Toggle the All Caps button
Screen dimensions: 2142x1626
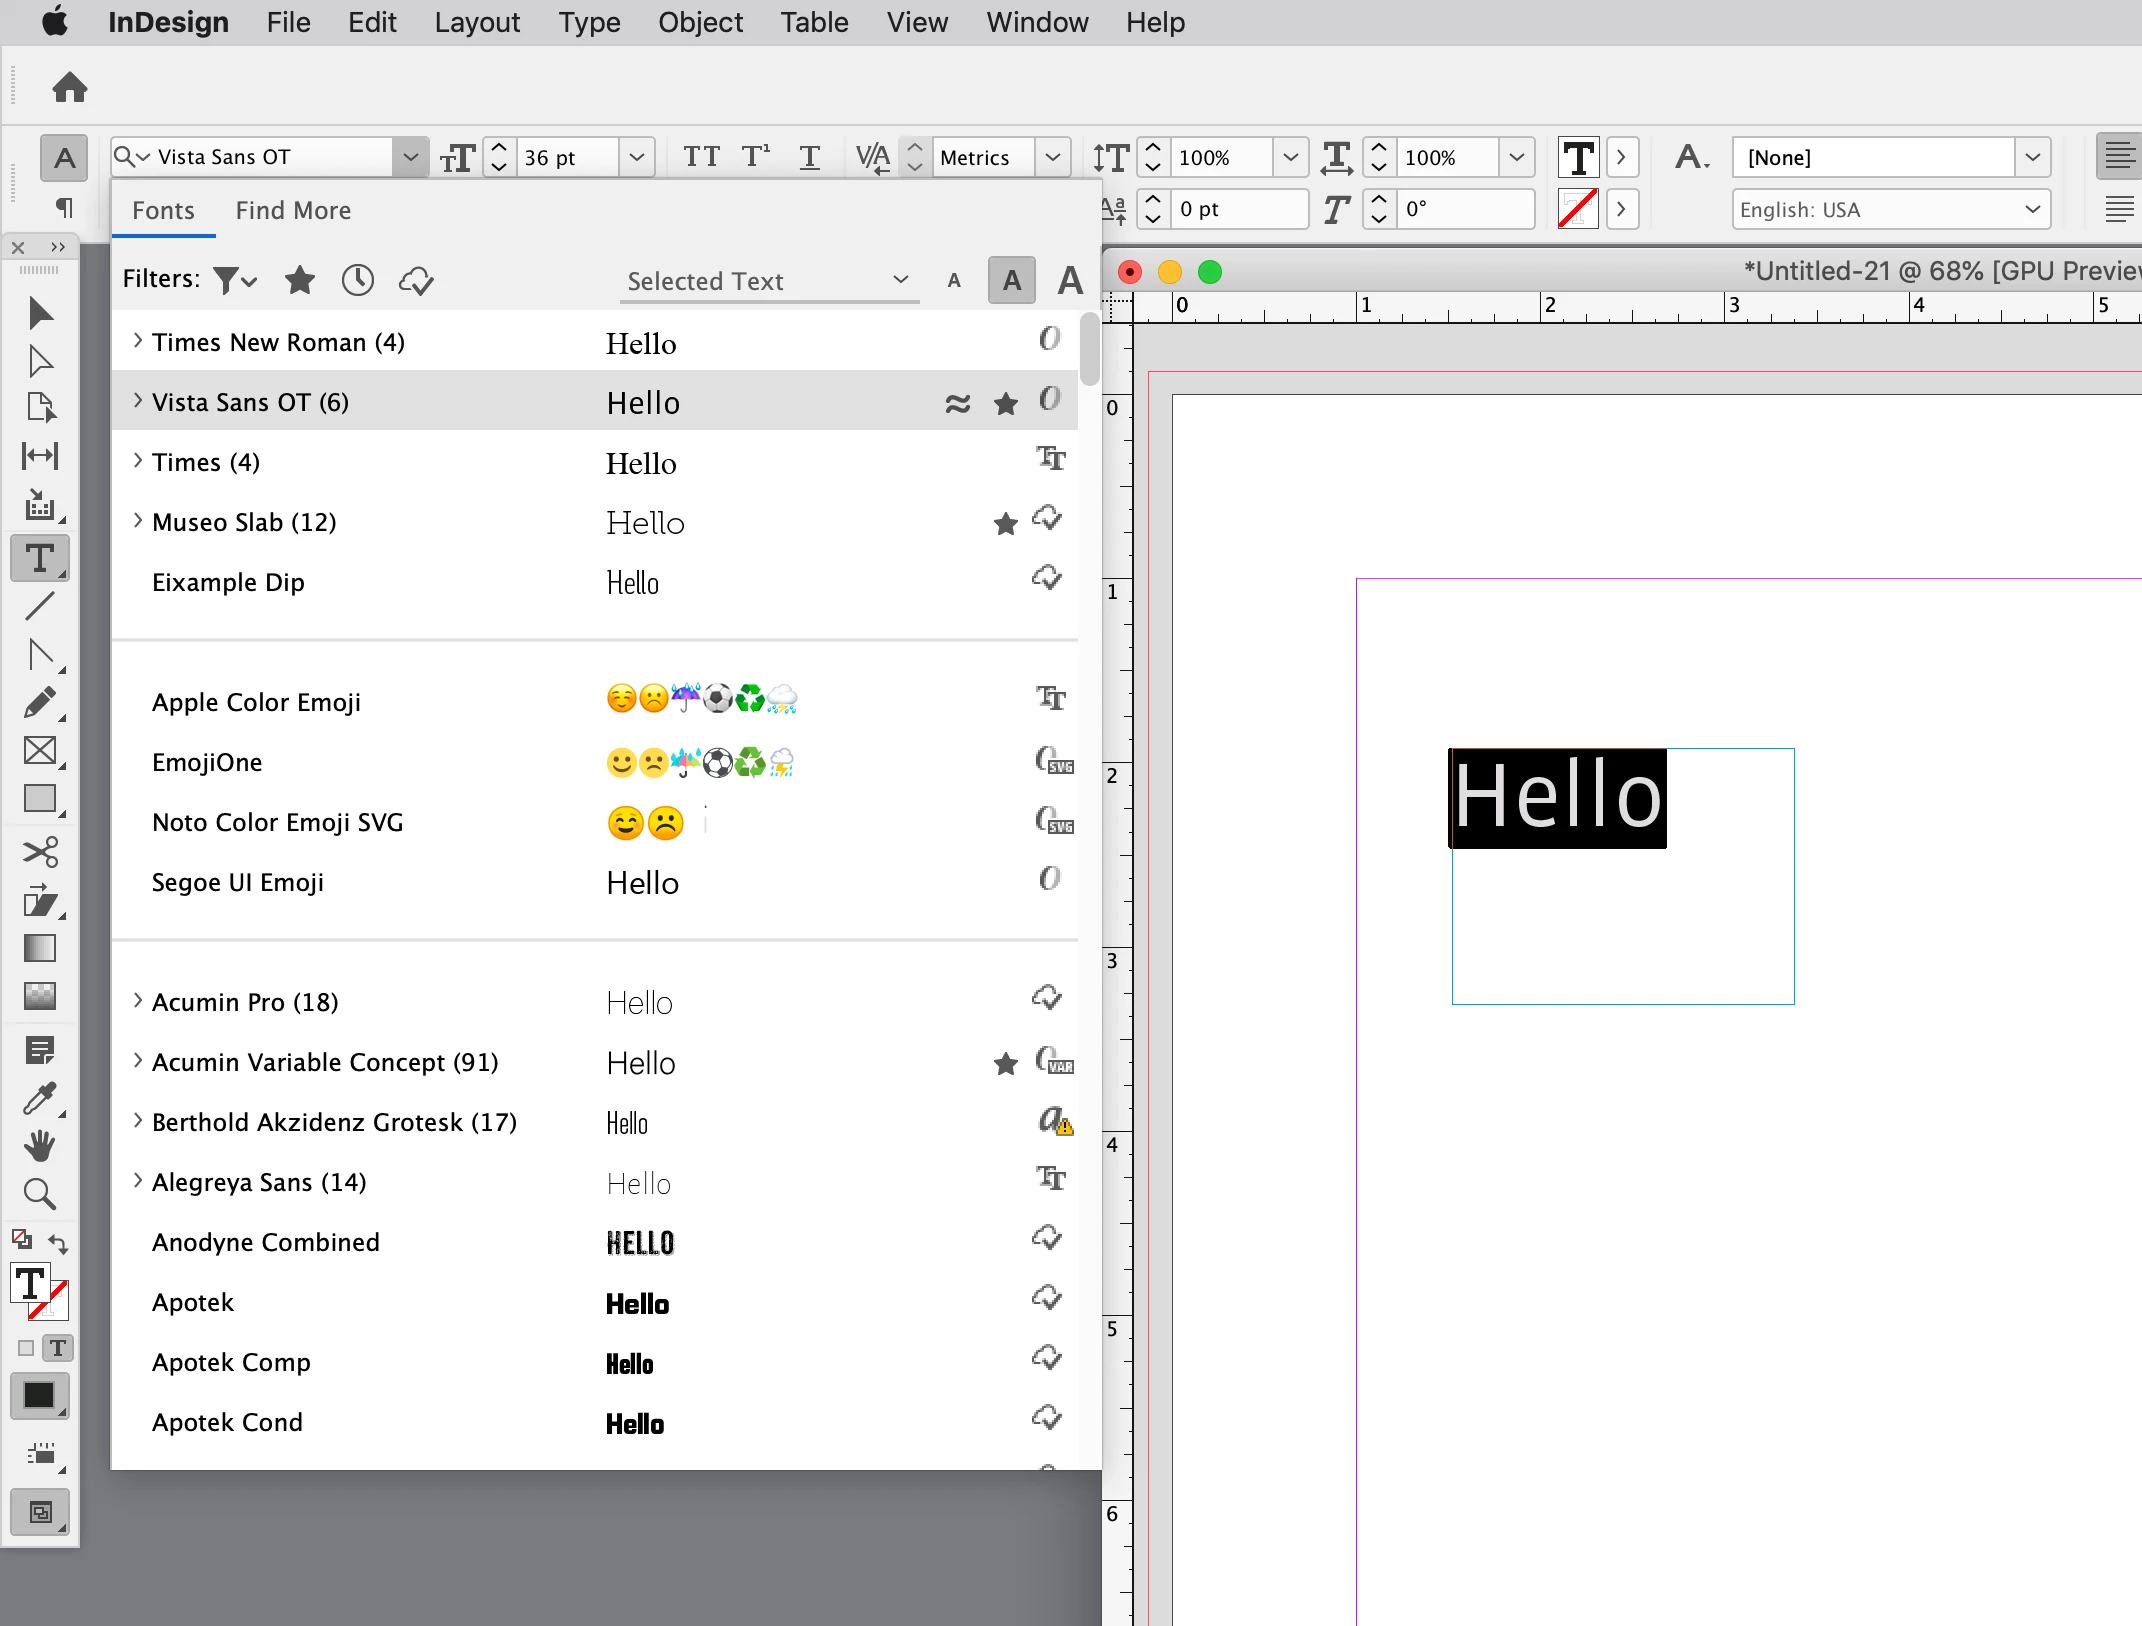(x=701, y=157)
